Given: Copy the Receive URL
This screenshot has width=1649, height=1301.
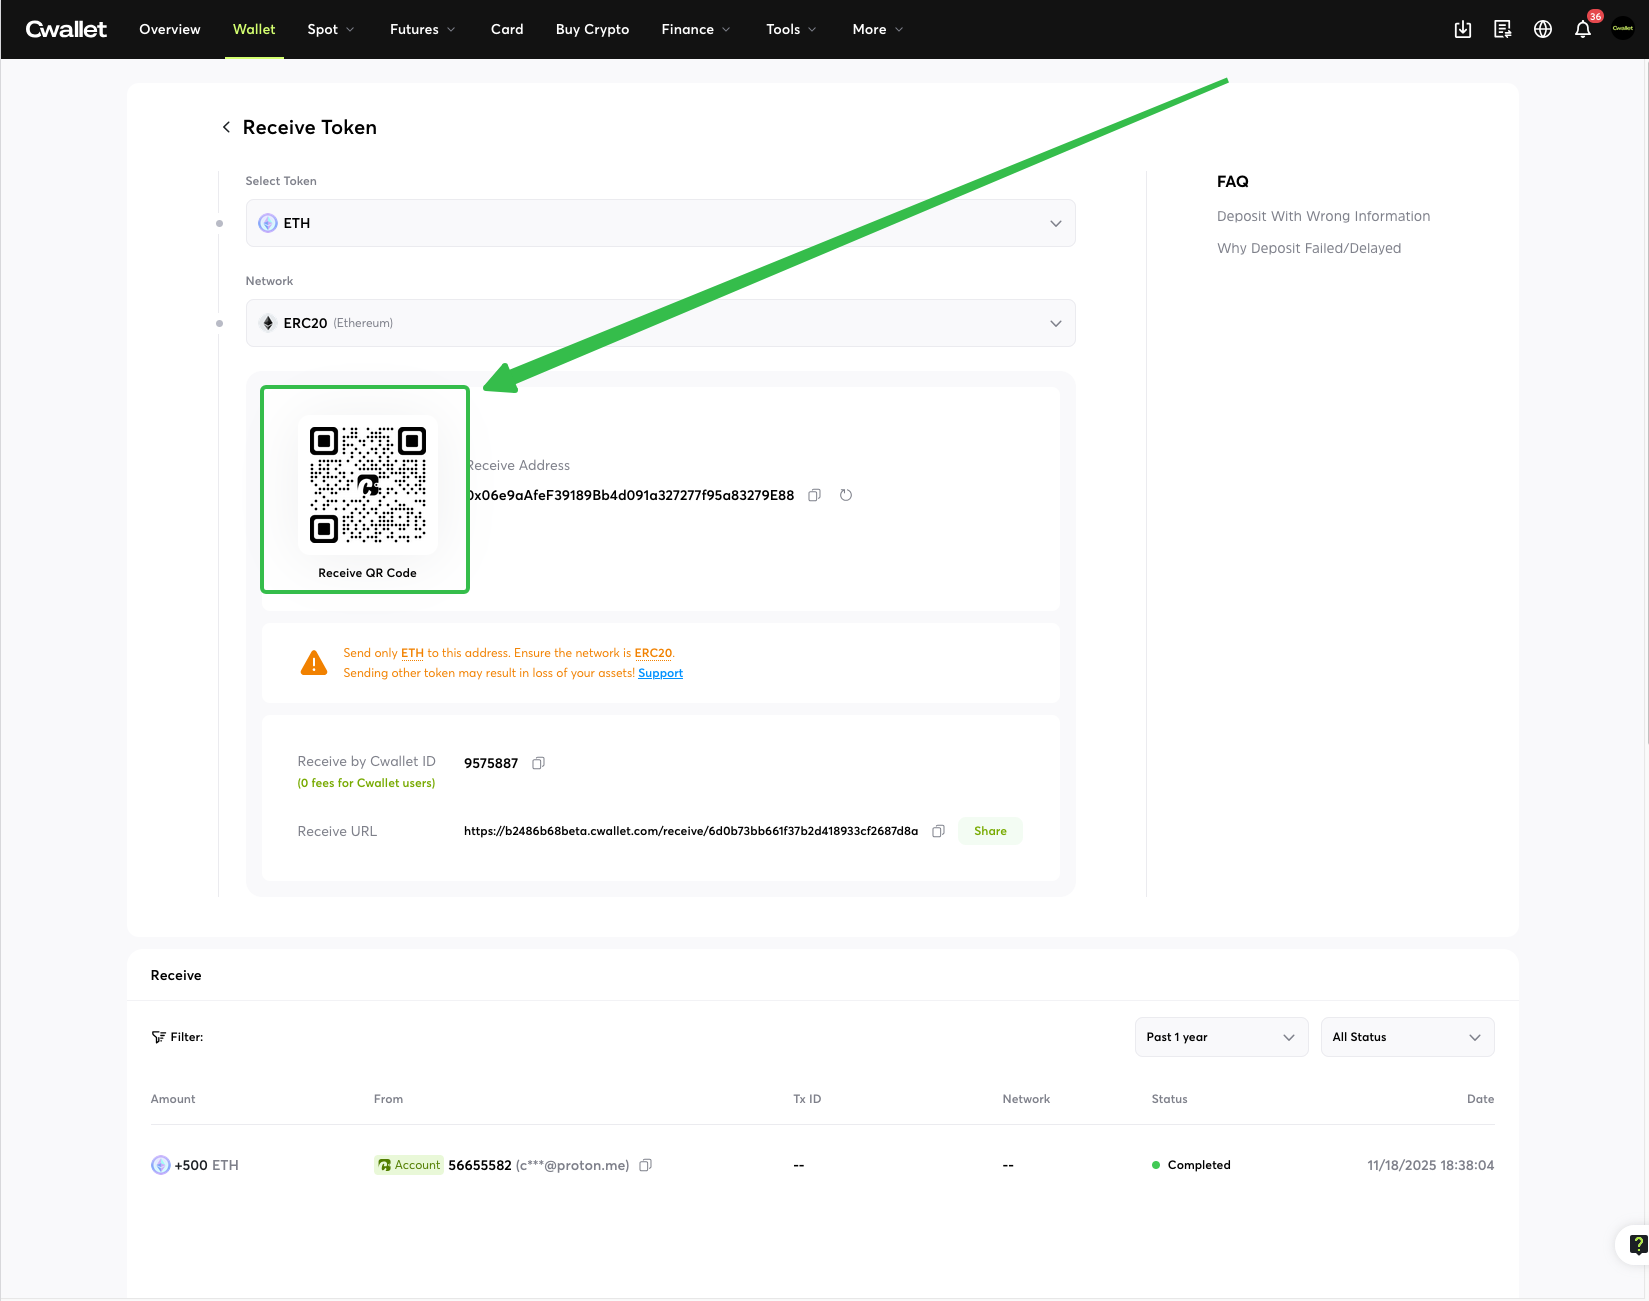Looking at the screenshot, I should point(938,831).
